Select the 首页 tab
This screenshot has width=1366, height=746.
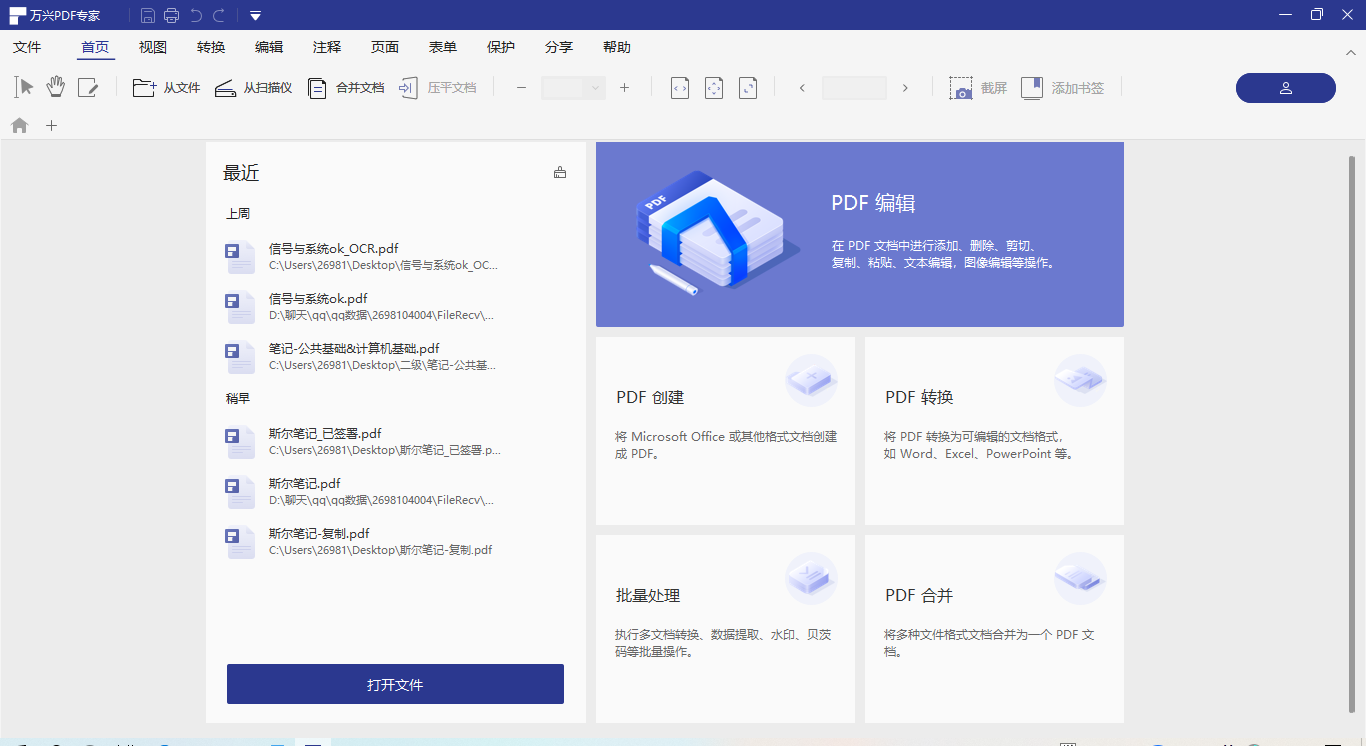click(x=95, y=47)
